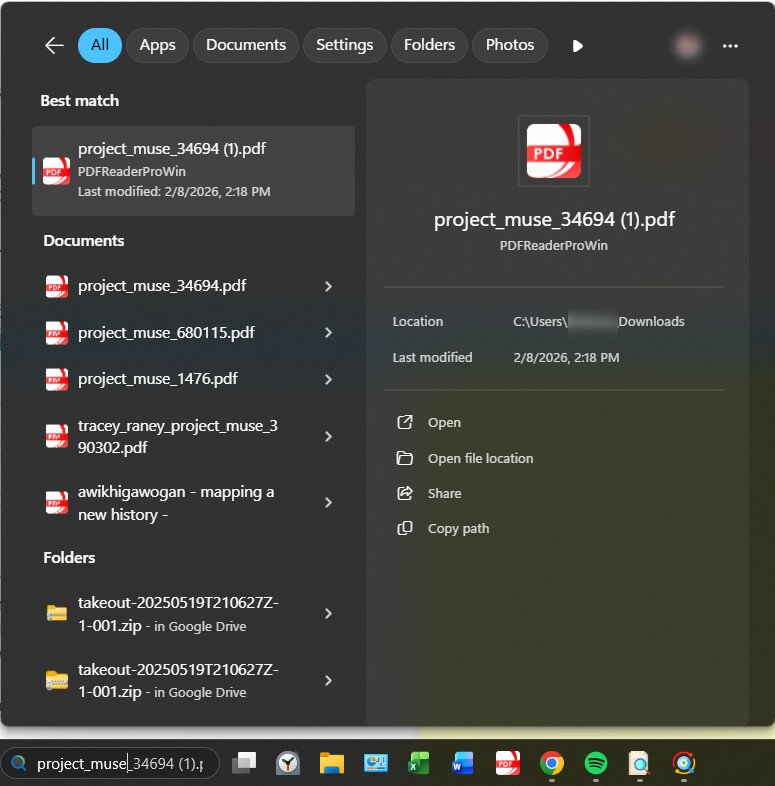The height and width of the screenshot is (786, 775).
Task: Click the back arrow in search panel
Action: click(54, 45)
